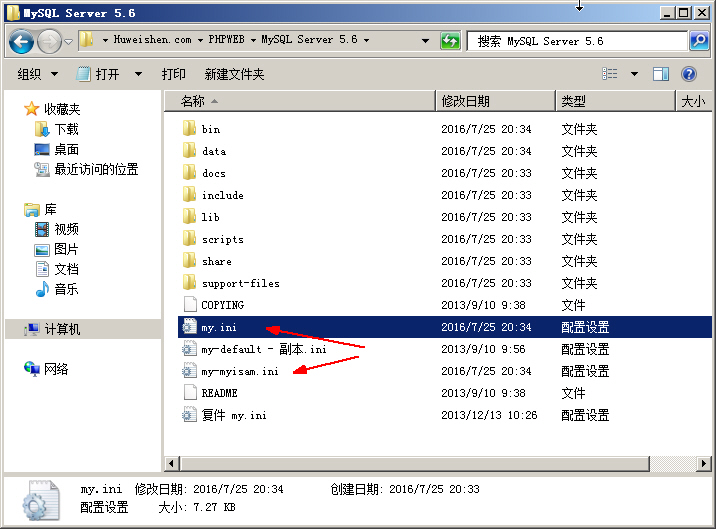
Task: Open the view options dropdown arrow
Action: click(632, 74)
